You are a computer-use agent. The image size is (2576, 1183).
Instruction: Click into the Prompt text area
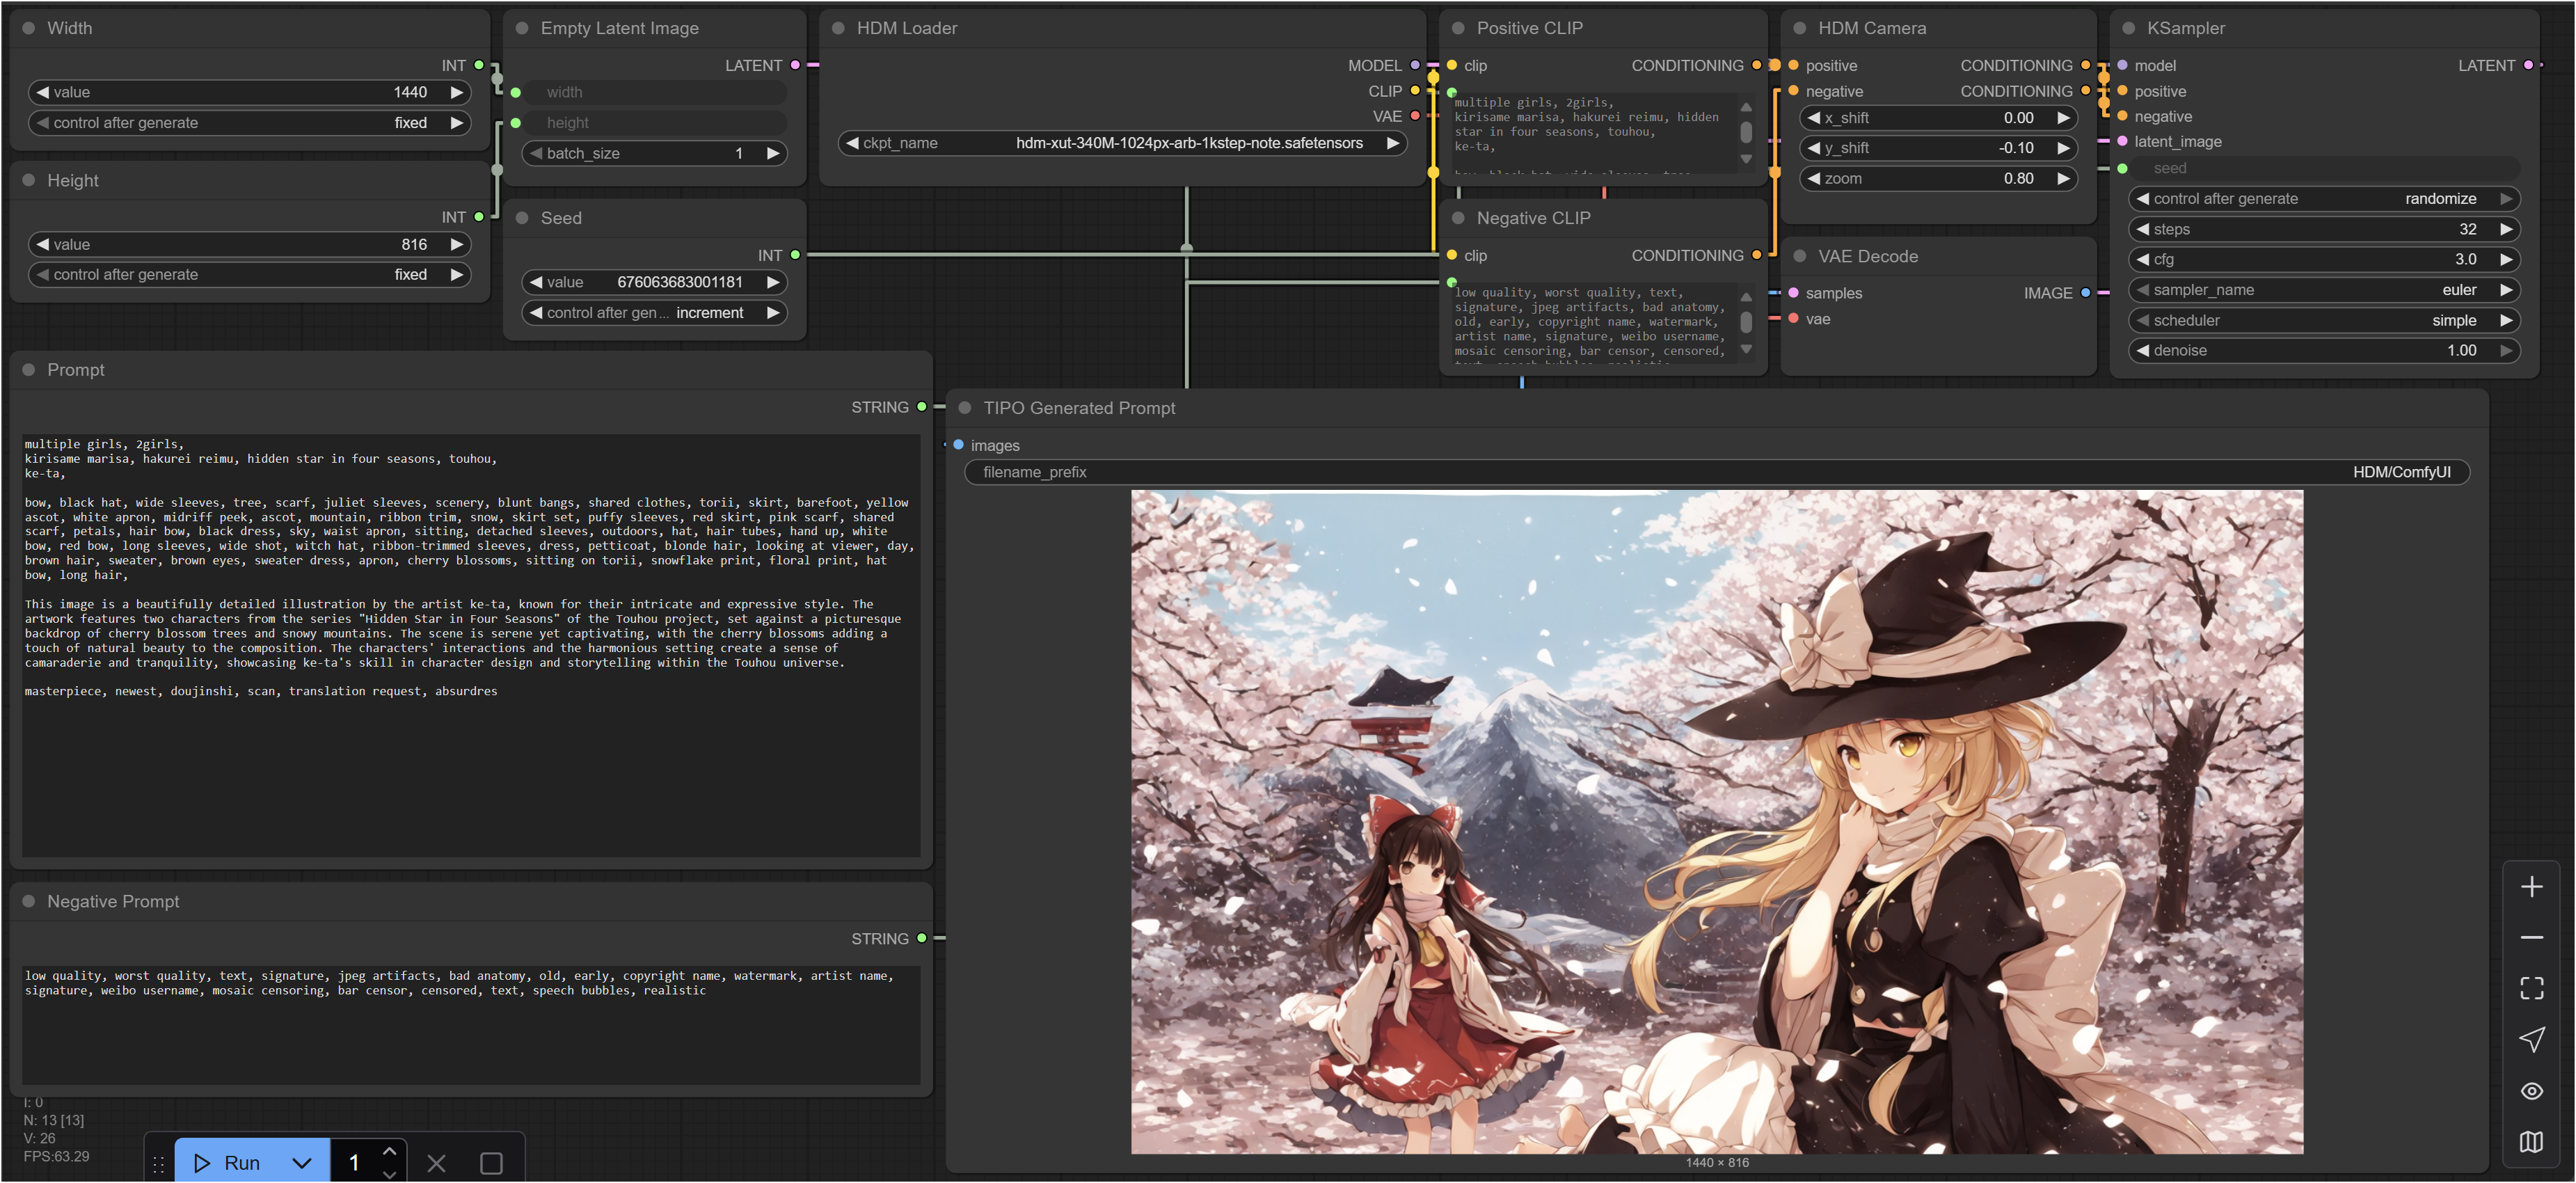[x=471, y=645]
